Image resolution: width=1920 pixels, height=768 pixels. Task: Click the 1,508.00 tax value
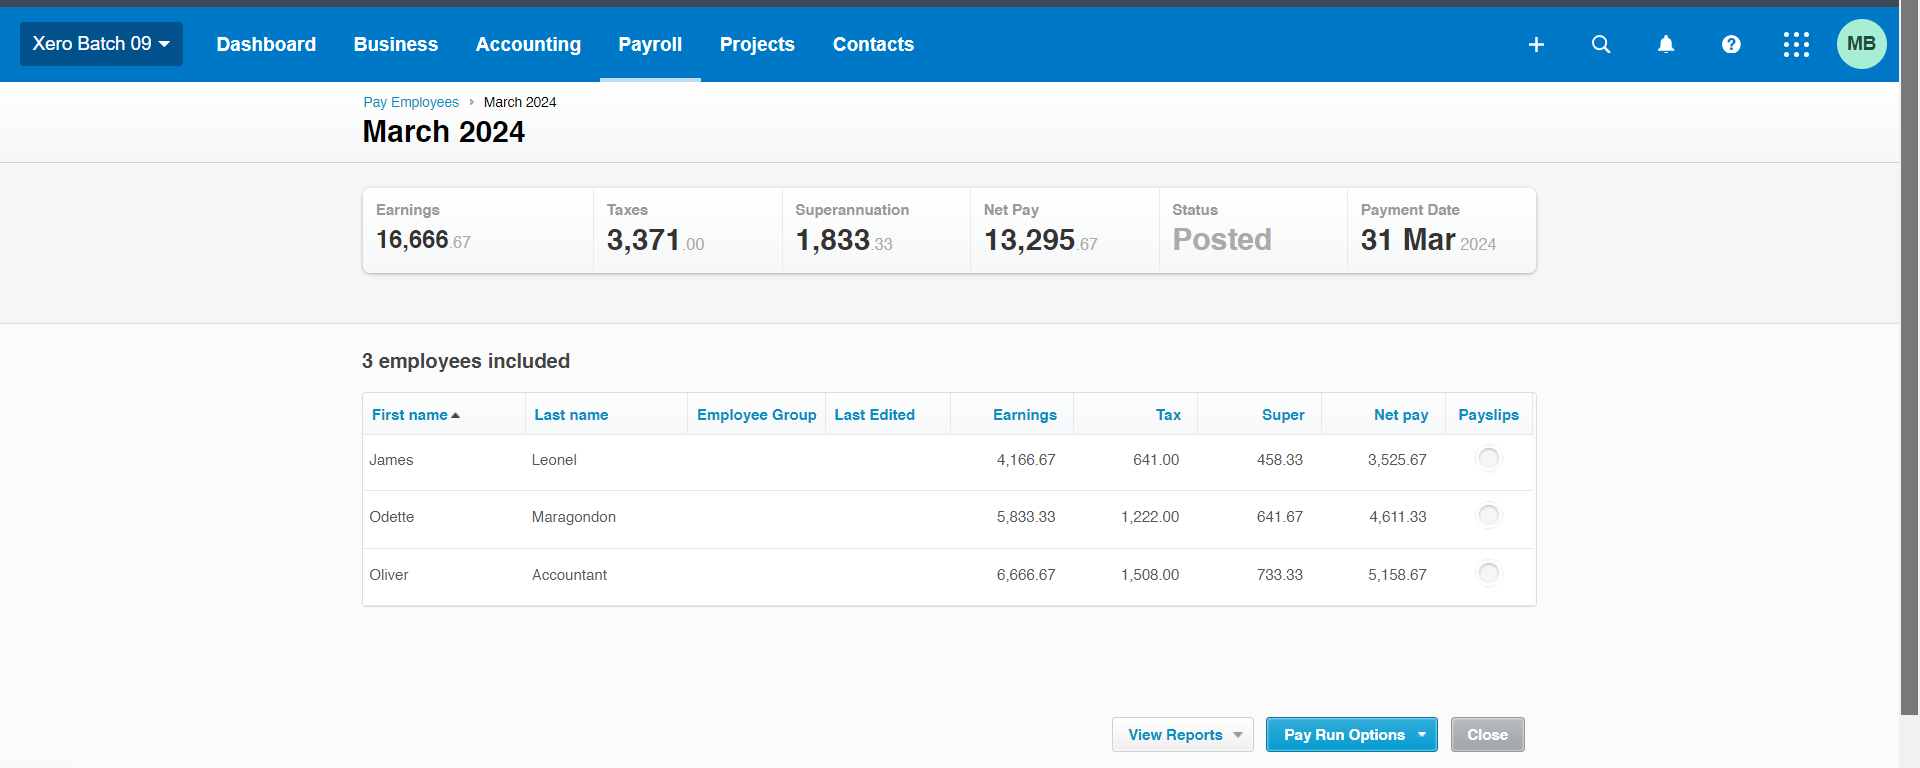[1150, 575]
